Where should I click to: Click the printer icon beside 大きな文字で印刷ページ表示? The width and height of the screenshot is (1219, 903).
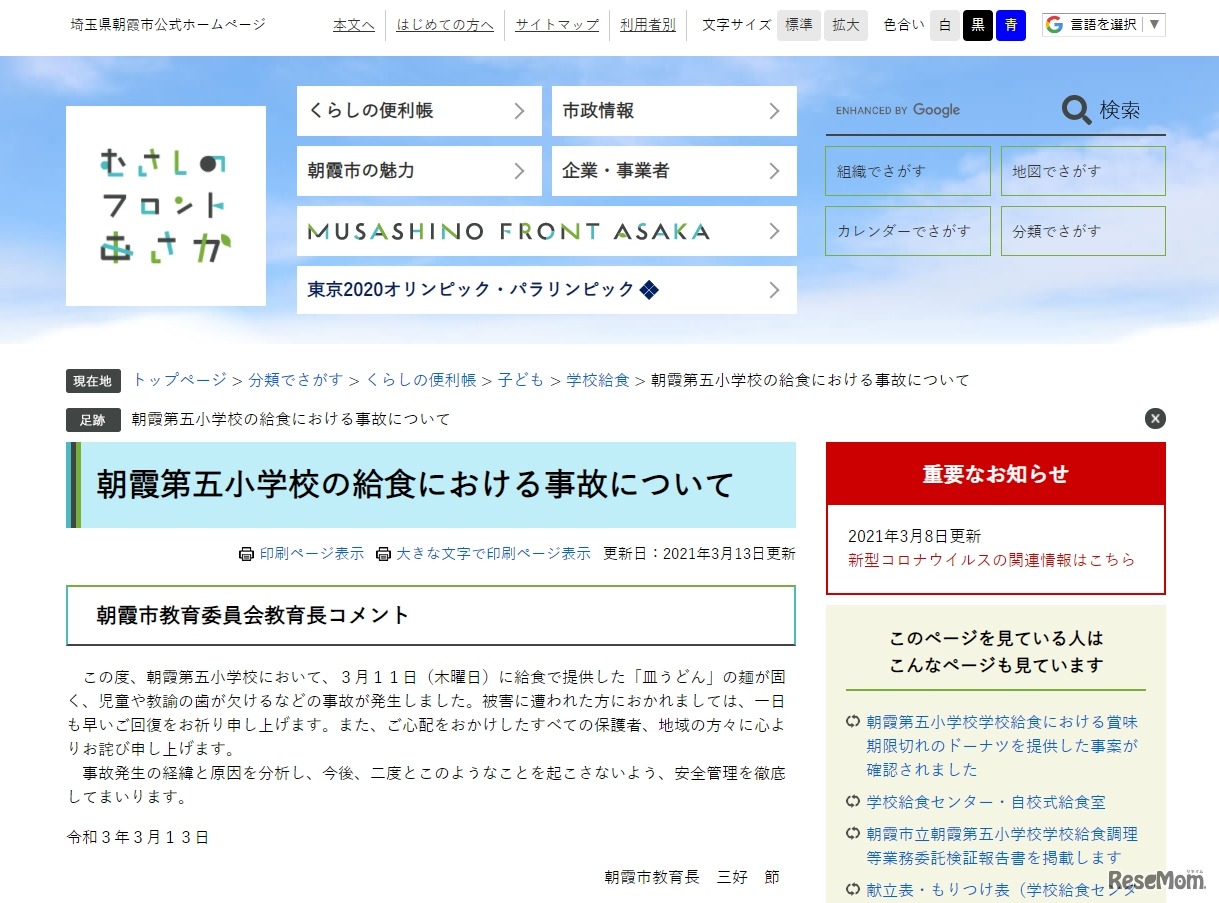[383, 554]
